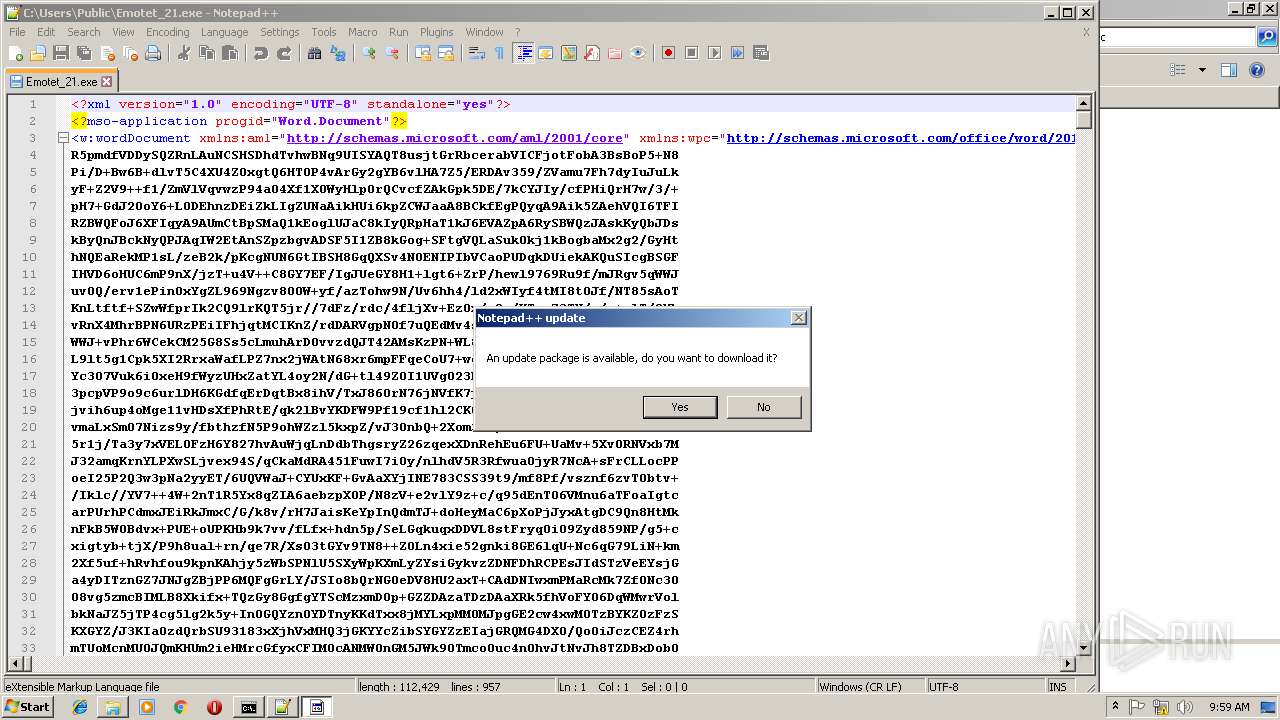Screen dimensions: 1280x720
Task: Close the Notepad++ update dialog
Action: point(798,318)
